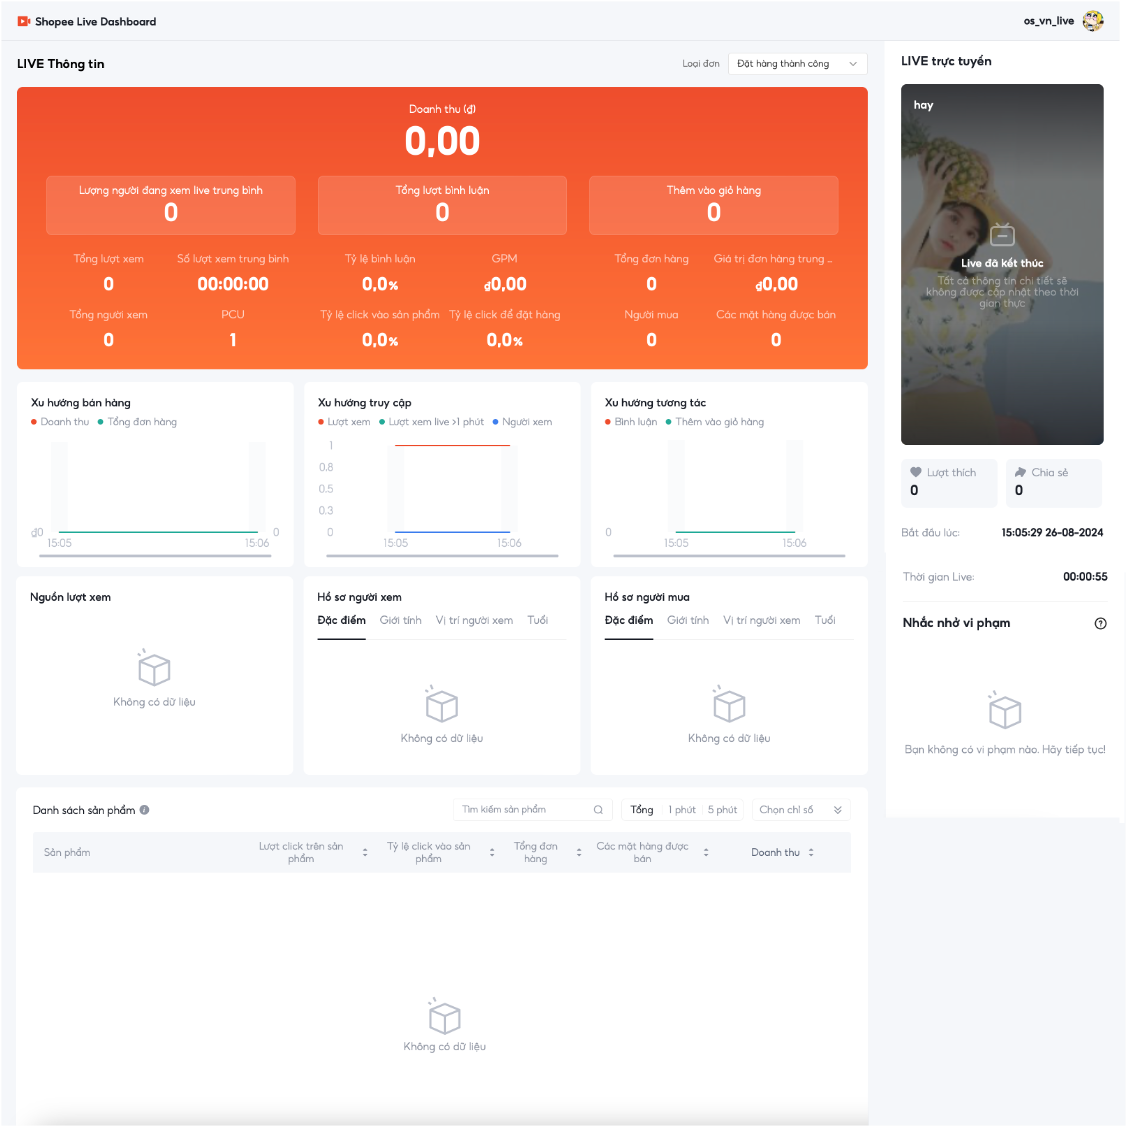Open help icon beside Nhắc nhở vi phạm
This screenshot has height=1127, width=1127.
point(1100,623)
